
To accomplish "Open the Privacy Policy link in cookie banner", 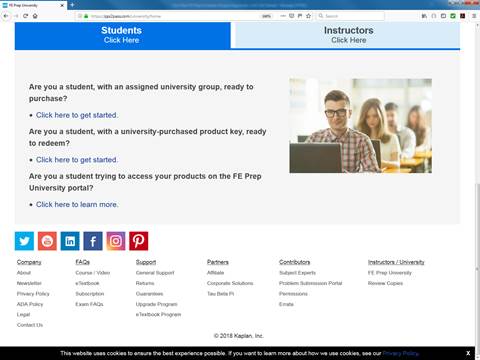I will click(400, 353).
